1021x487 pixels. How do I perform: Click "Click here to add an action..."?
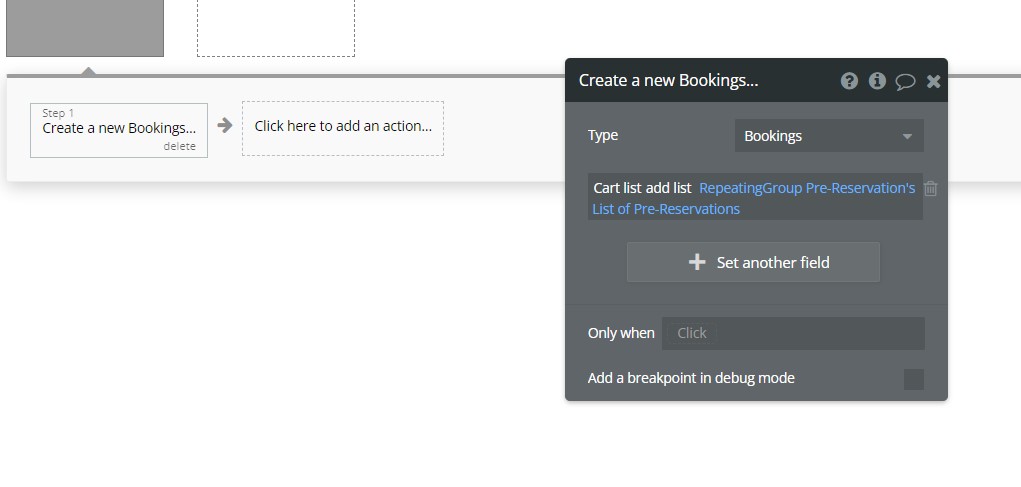coord(343,127)
